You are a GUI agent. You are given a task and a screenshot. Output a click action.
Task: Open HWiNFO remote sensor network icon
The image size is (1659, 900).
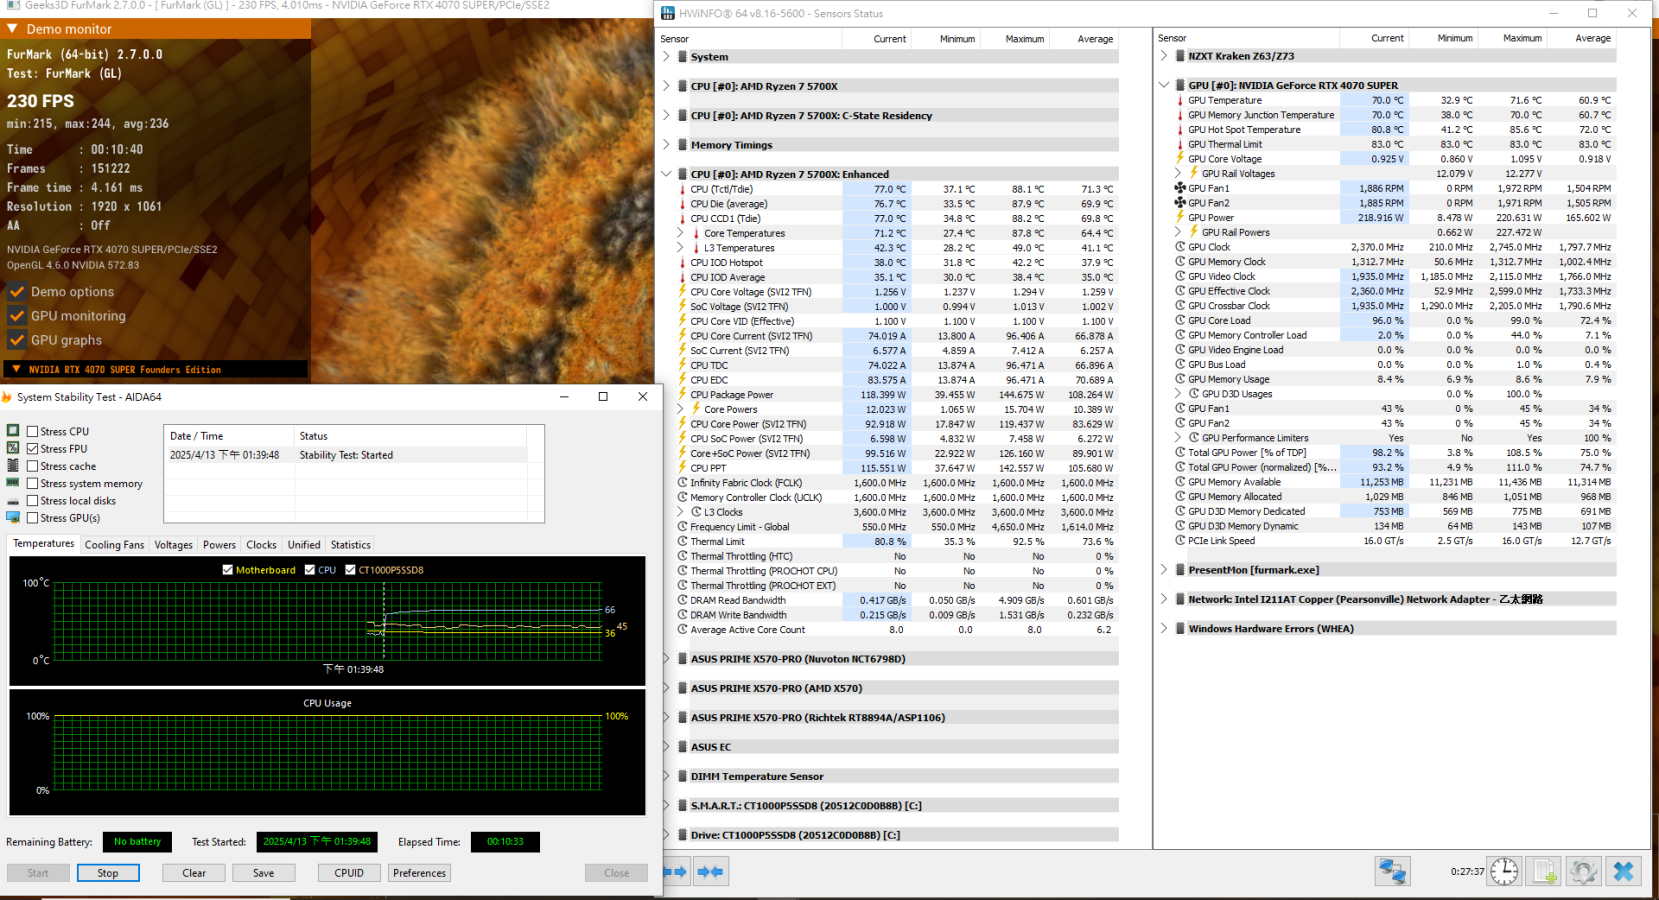point(1392,872)
